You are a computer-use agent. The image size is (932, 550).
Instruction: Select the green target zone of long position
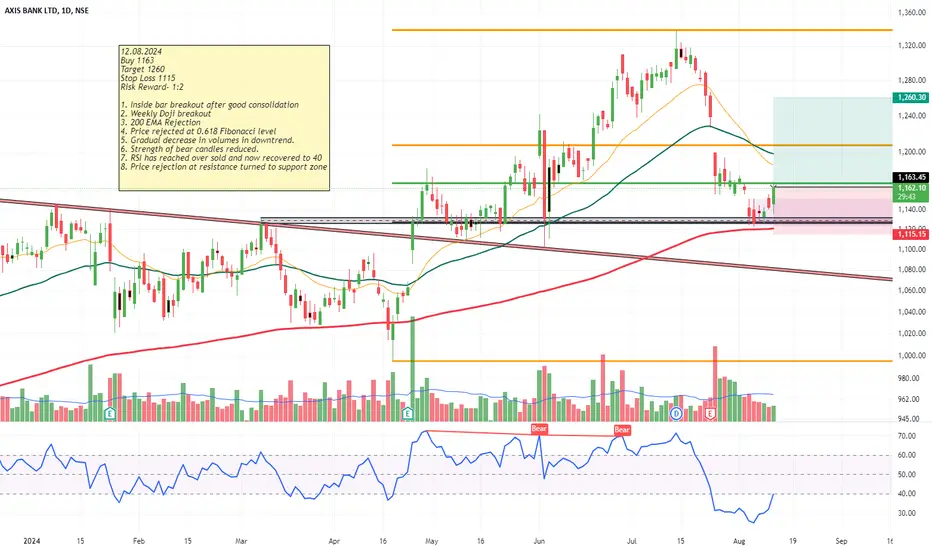pyautogui.click(x=833, y=142)
